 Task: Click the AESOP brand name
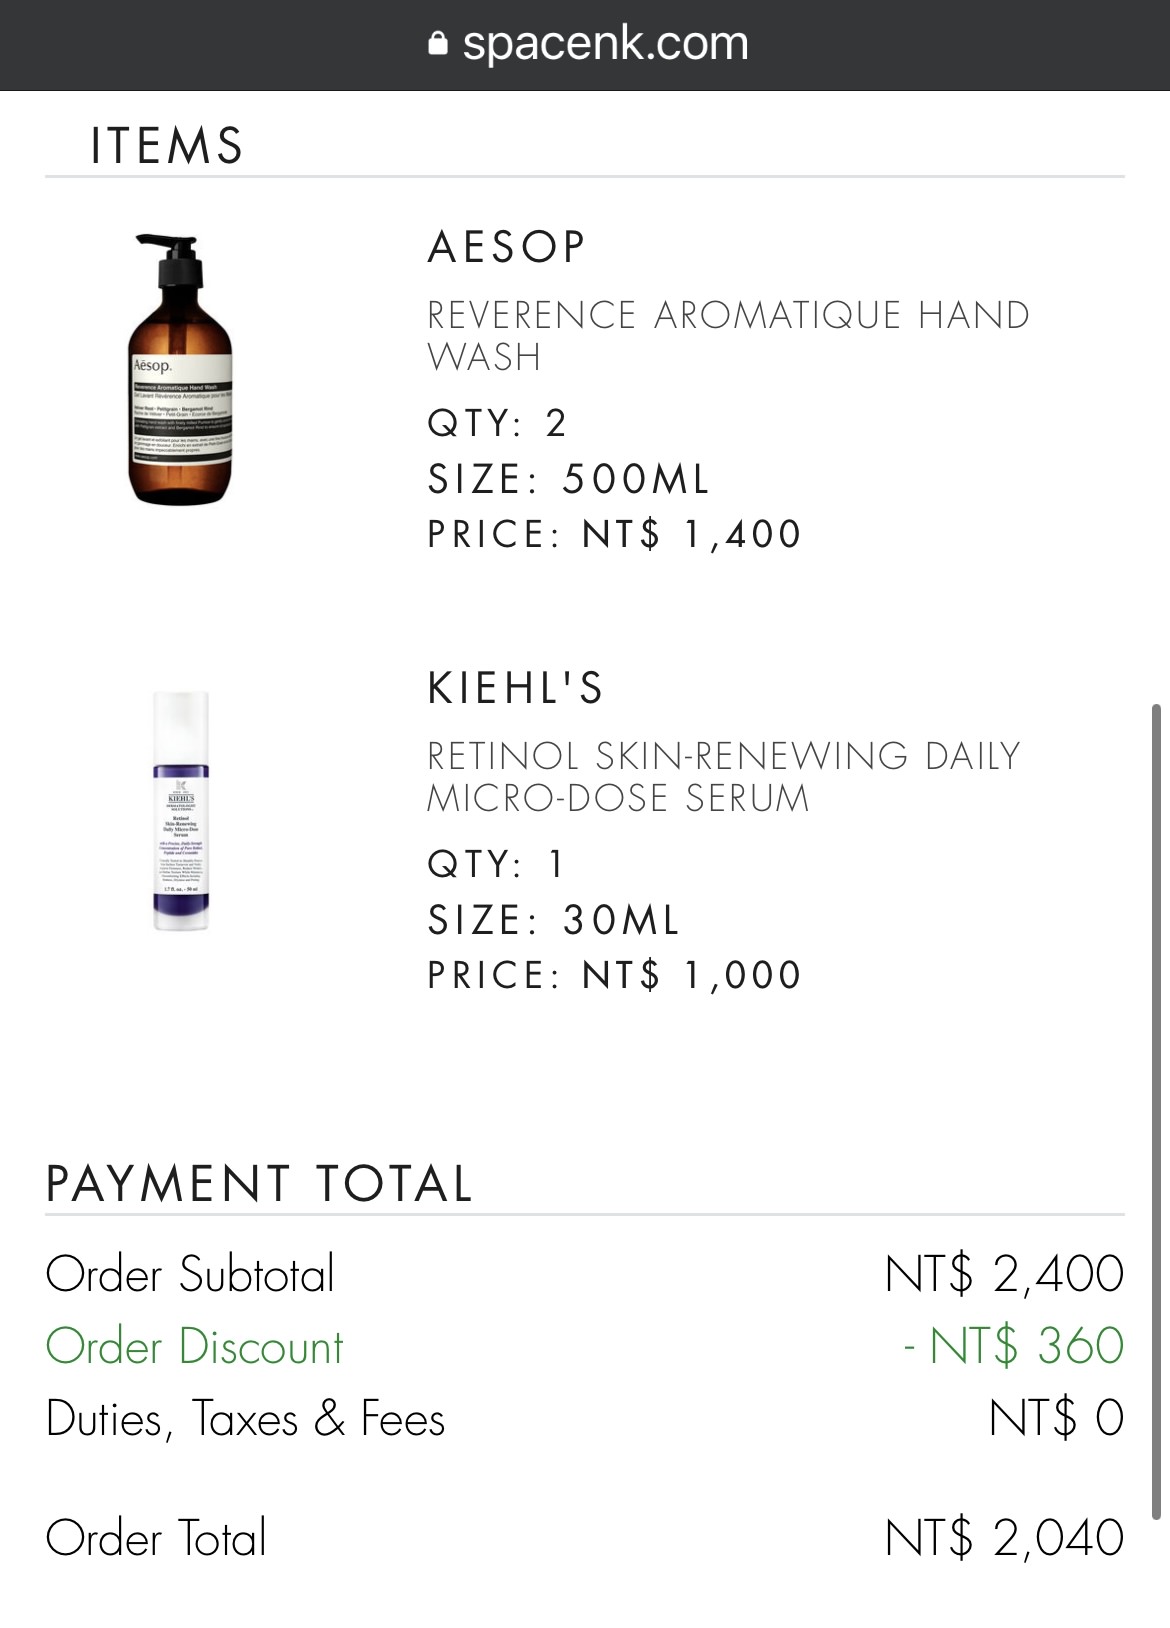point(506,247)
